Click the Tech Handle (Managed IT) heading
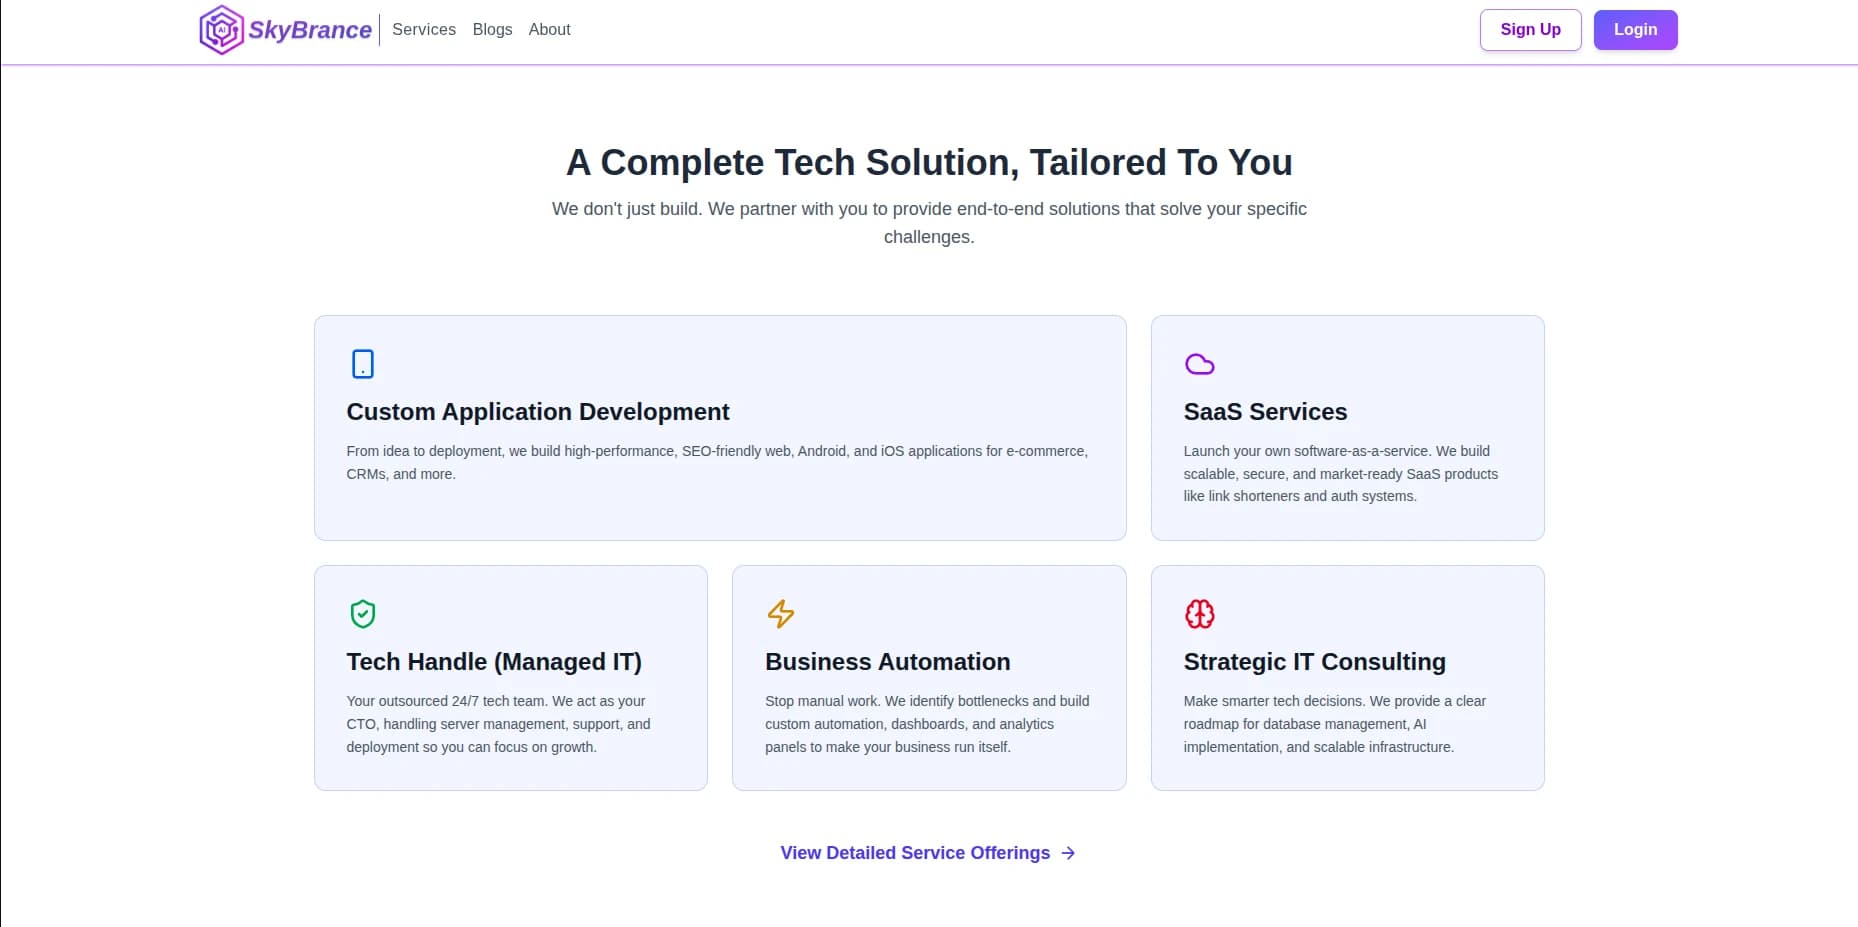This screenshot has height=927, width=1858. point(494,662)
